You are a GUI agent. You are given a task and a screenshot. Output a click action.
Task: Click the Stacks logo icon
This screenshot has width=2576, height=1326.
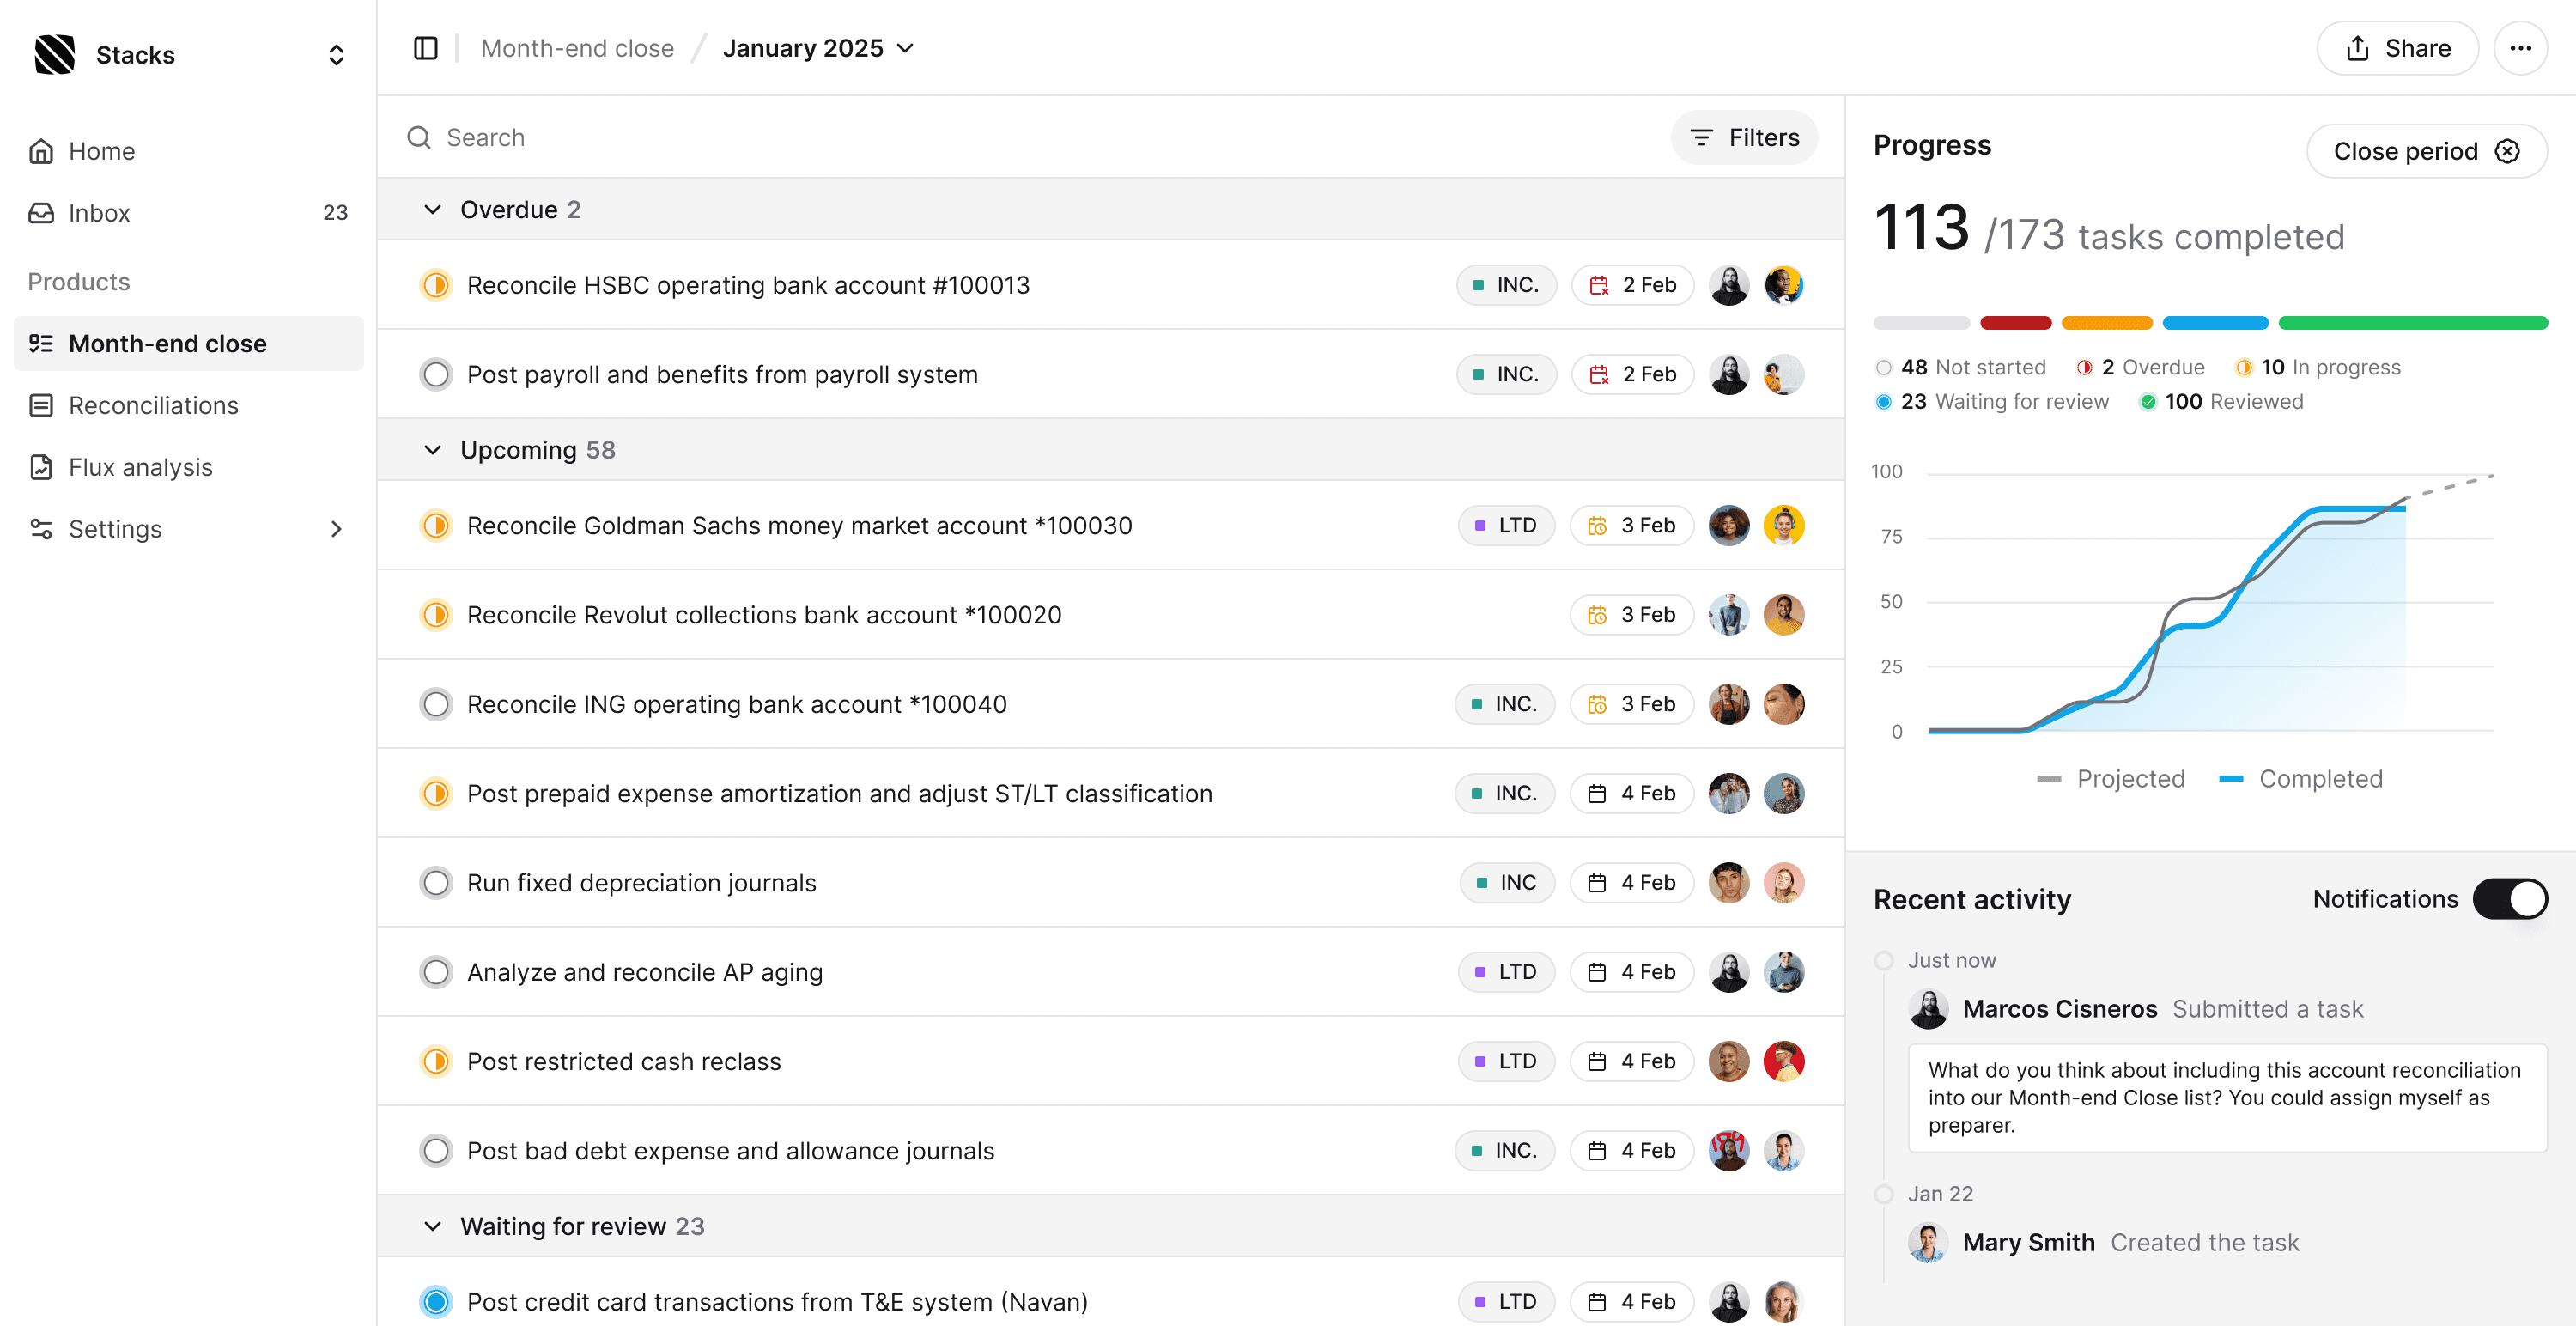[x=54, y=54]
